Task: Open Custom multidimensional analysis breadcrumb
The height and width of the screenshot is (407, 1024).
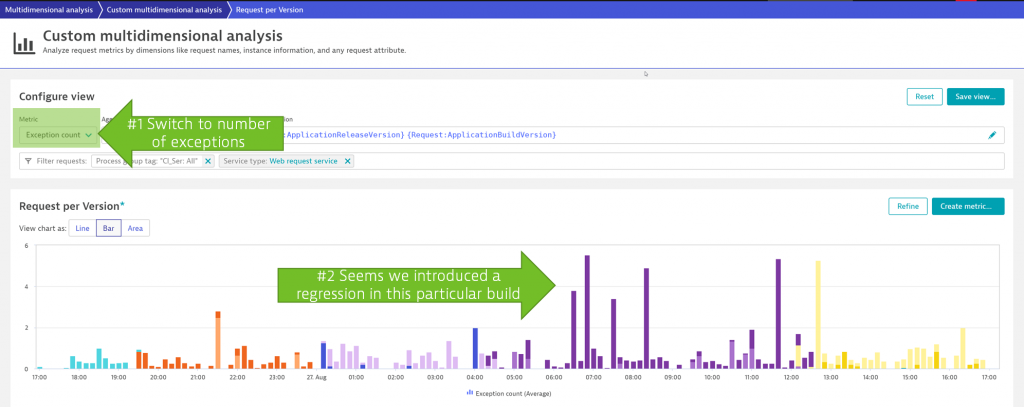Action: (x=163, y=10)
